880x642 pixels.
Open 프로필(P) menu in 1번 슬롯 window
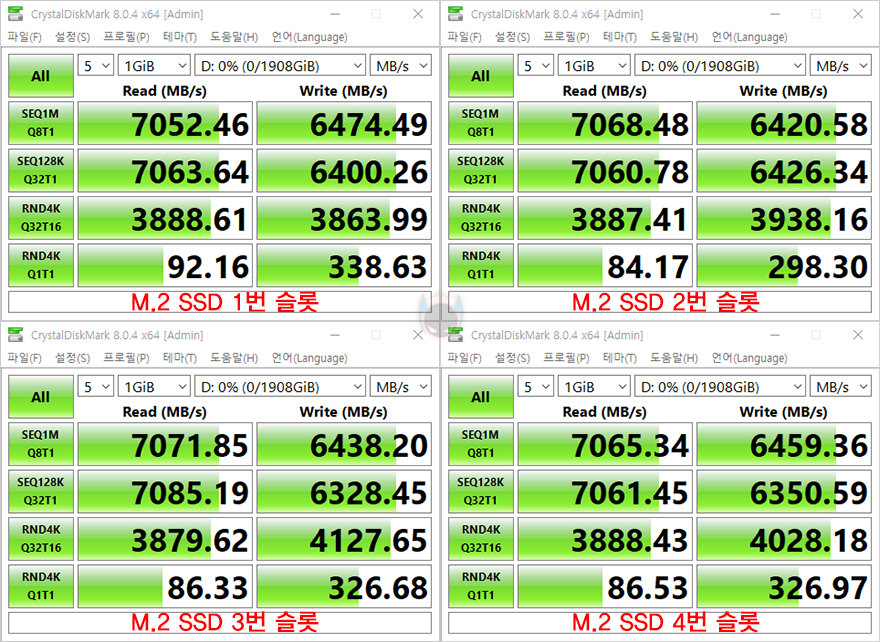pos(126,37)
